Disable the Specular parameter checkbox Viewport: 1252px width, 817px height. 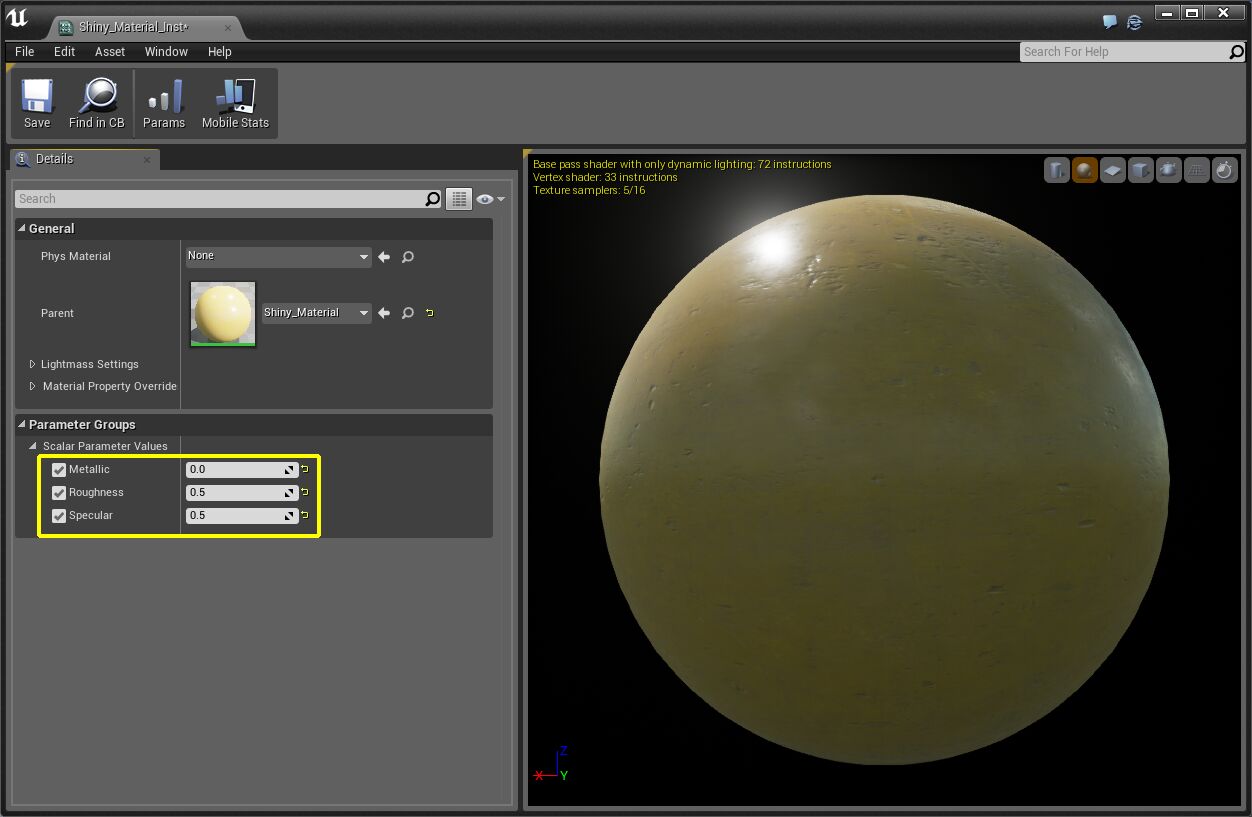59,516
